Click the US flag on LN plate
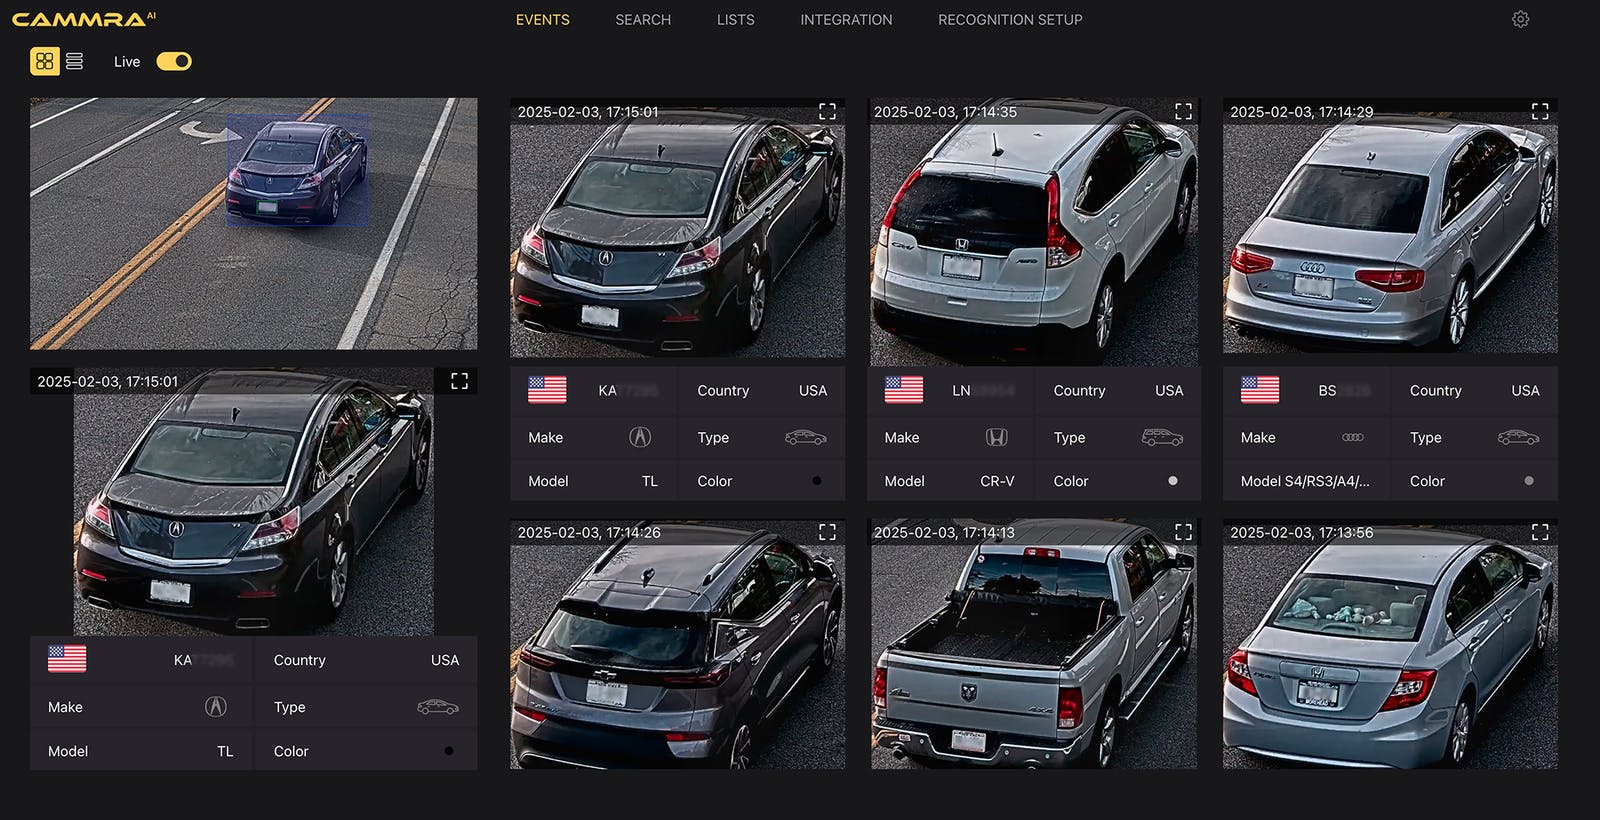Image resolution: width=1600 pixels, height=820 pixels. pyautogui.click(x=904, y=390)
